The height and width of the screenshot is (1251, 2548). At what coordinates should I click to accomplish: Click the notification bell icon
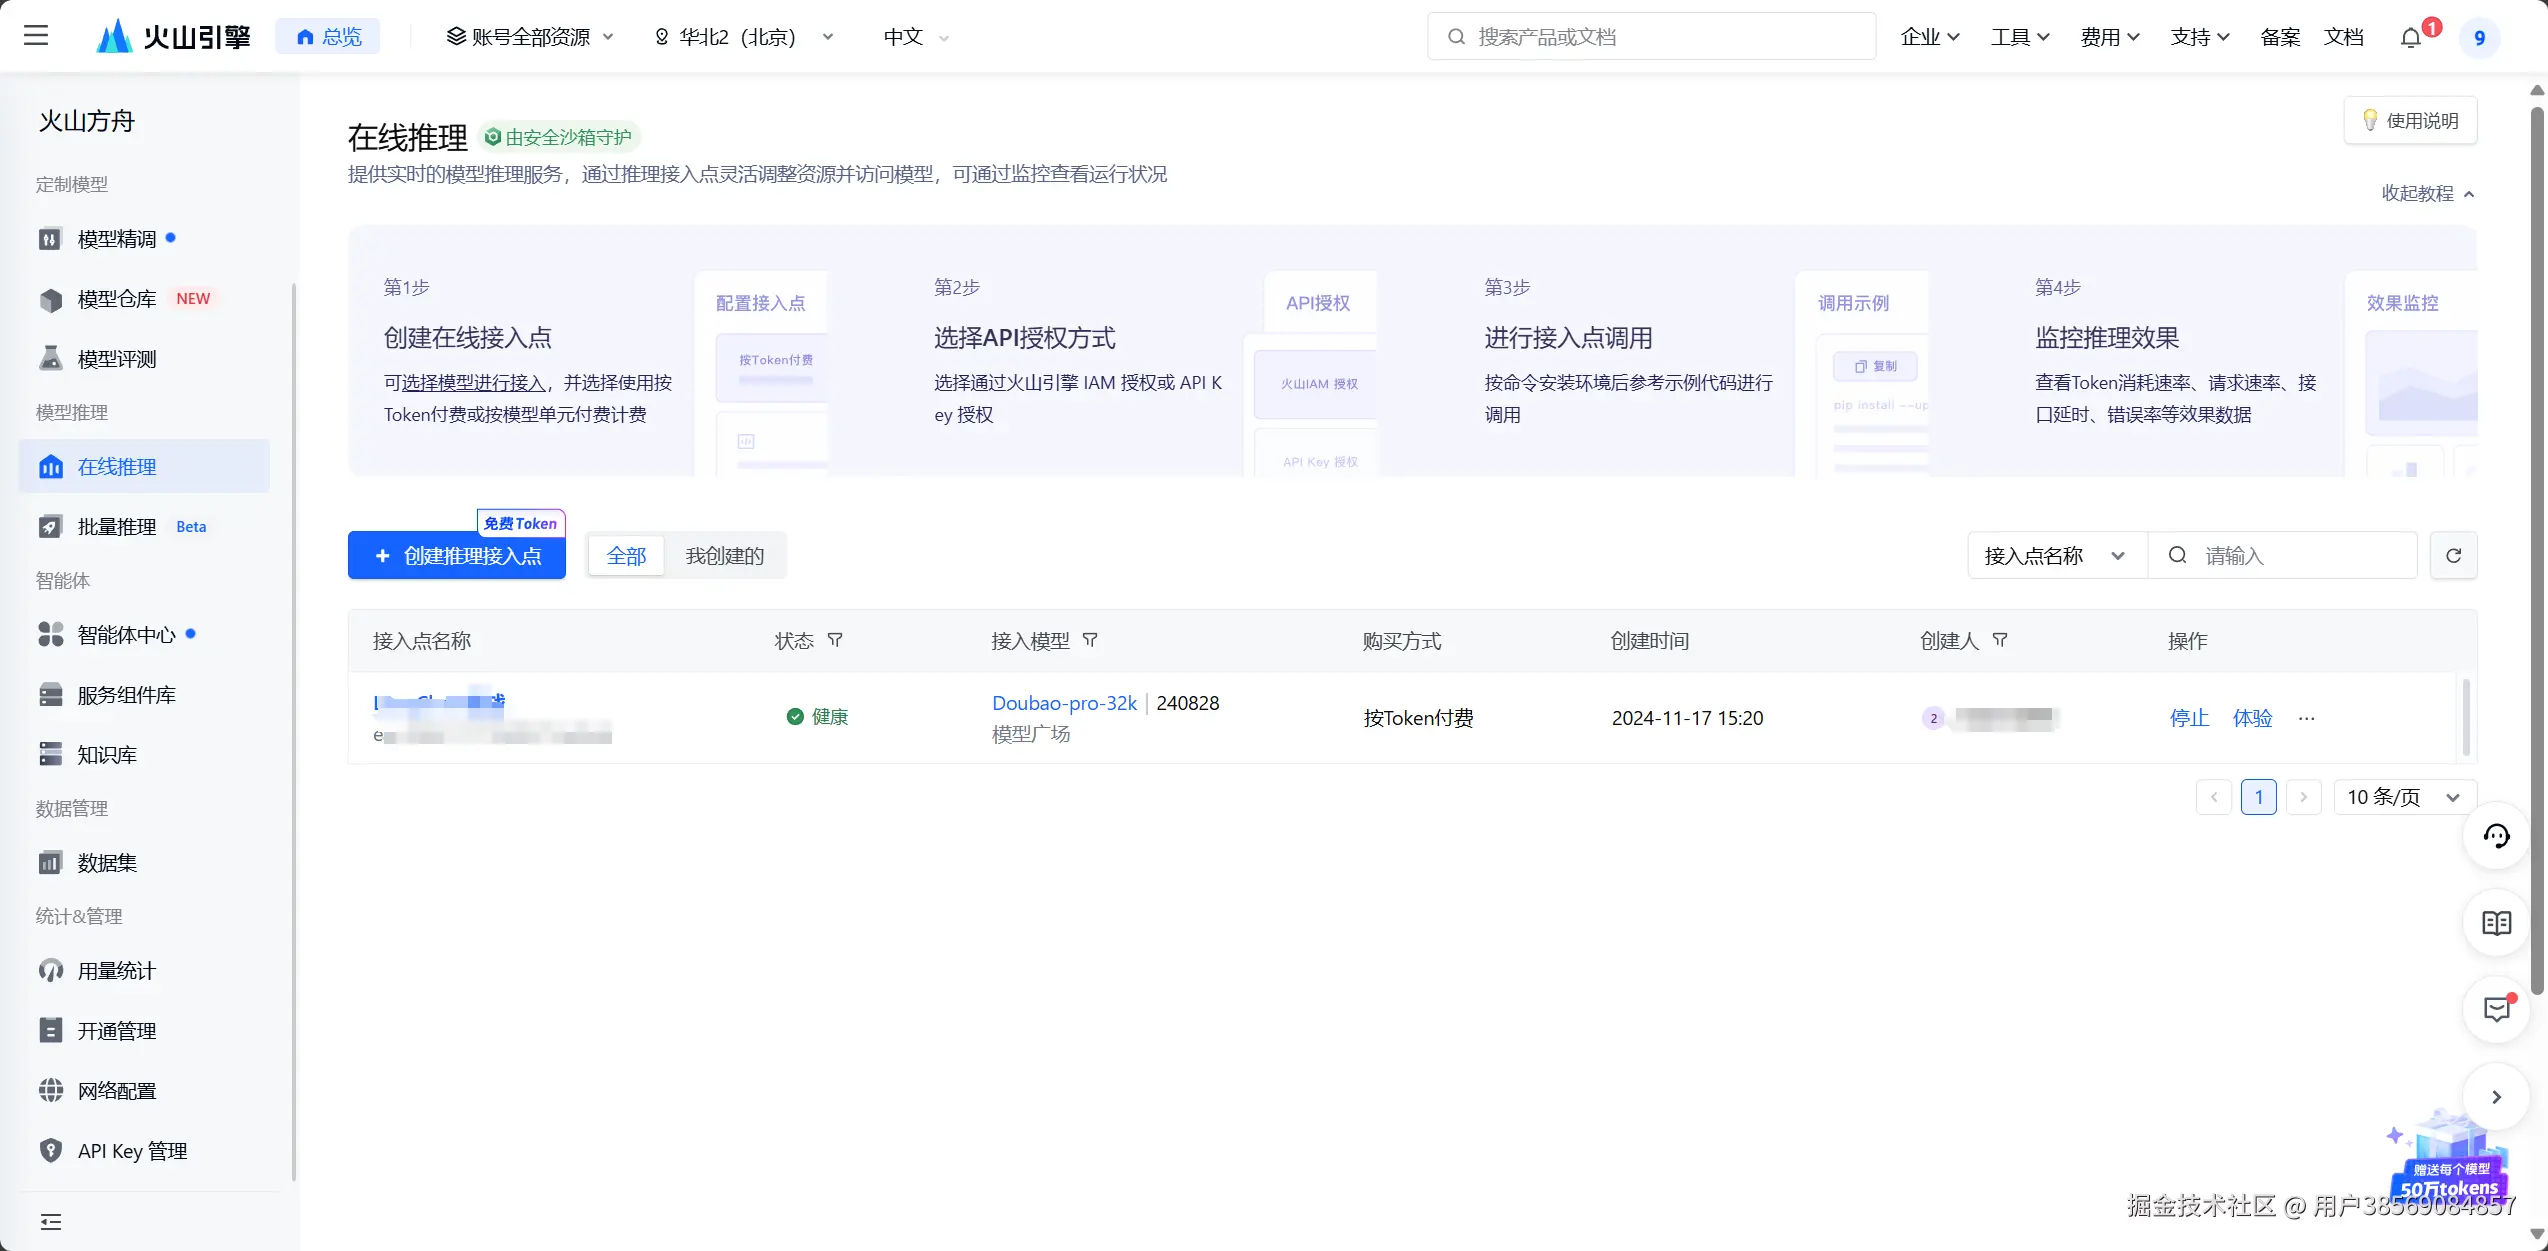tap(2411, 38)
